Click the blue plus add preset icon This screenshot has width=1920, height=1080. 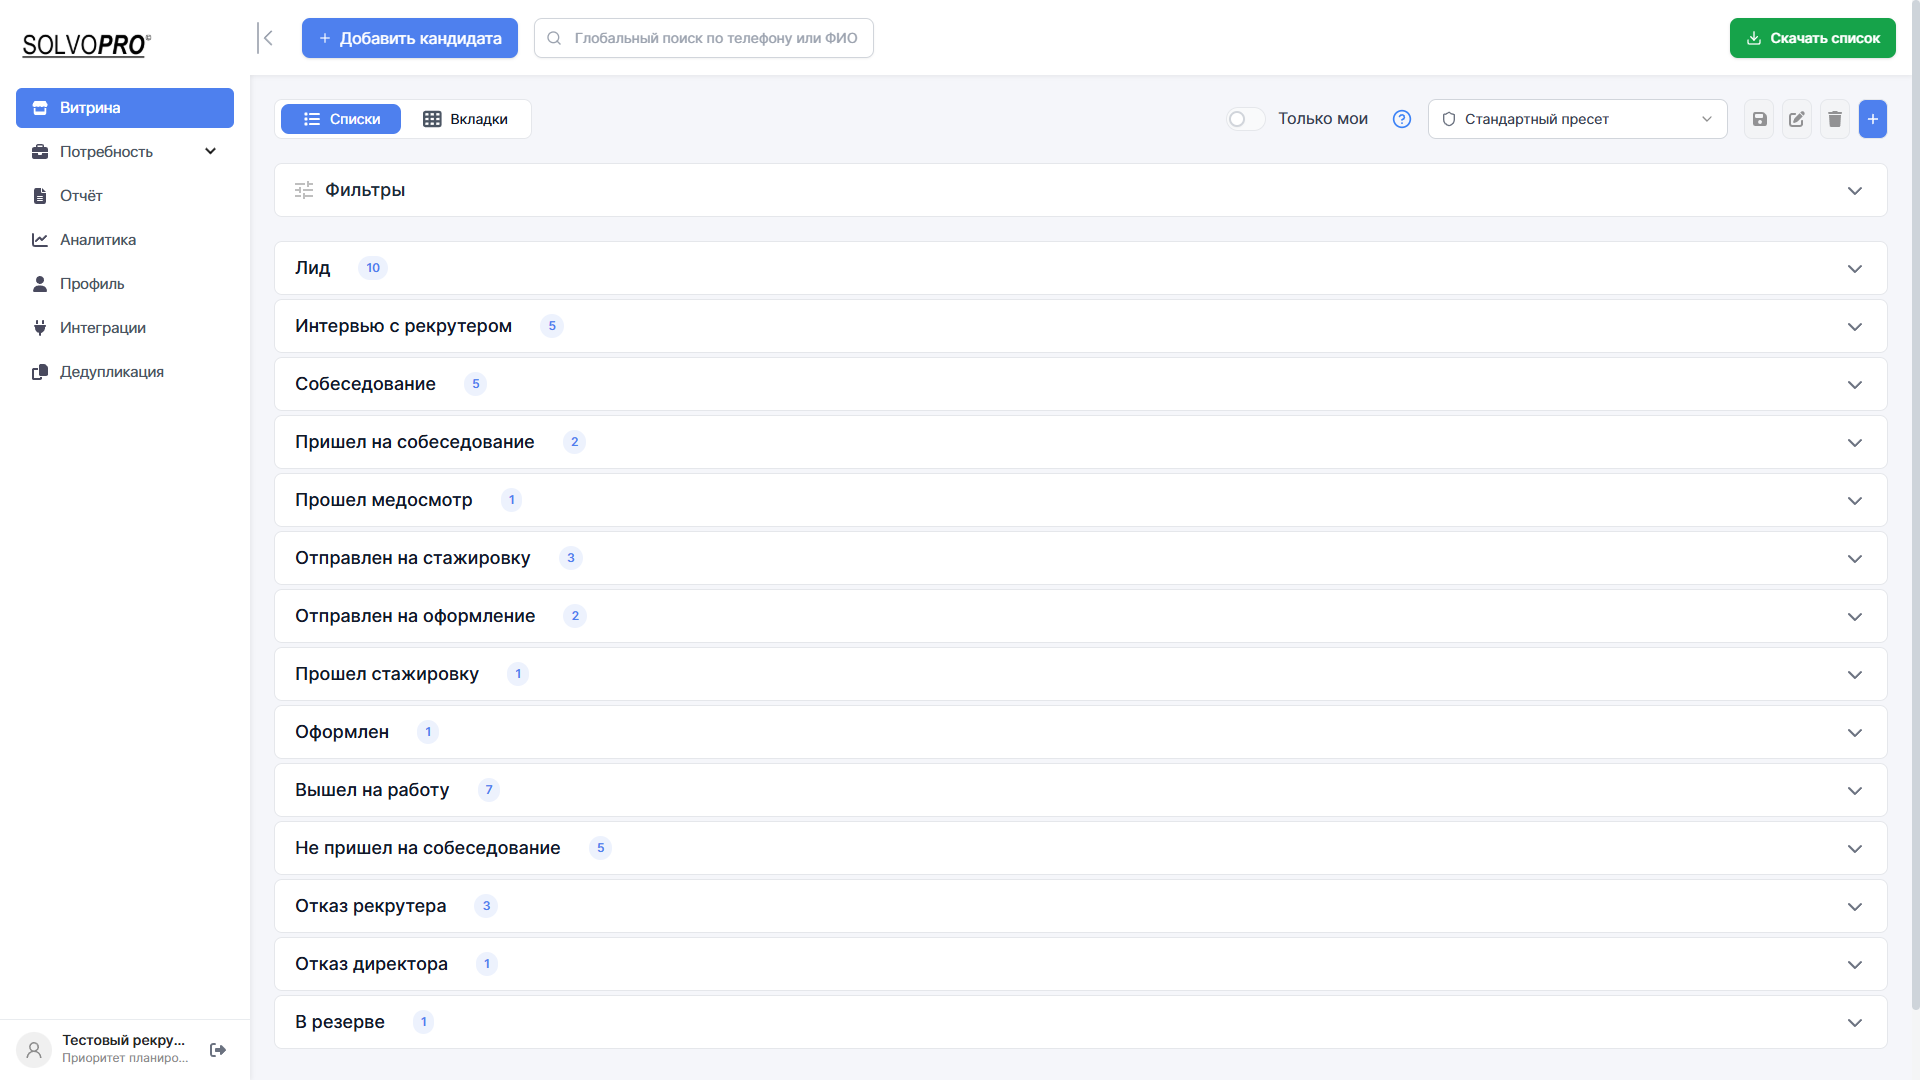tap(1873, 119)
